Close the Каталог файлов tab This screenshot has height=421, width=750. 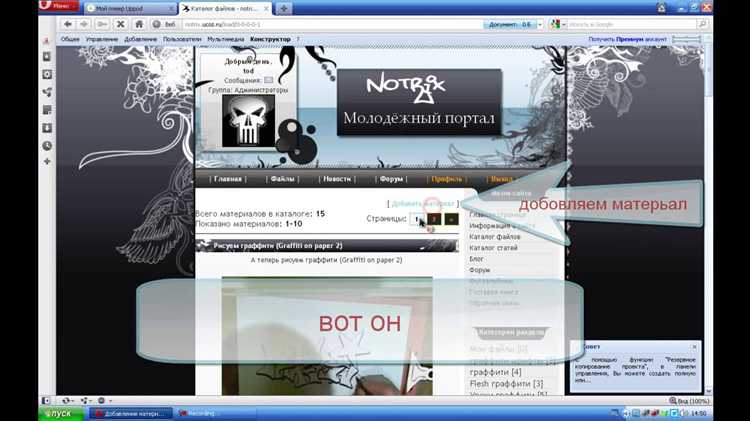pyautogui.click(x=266, y=9)
